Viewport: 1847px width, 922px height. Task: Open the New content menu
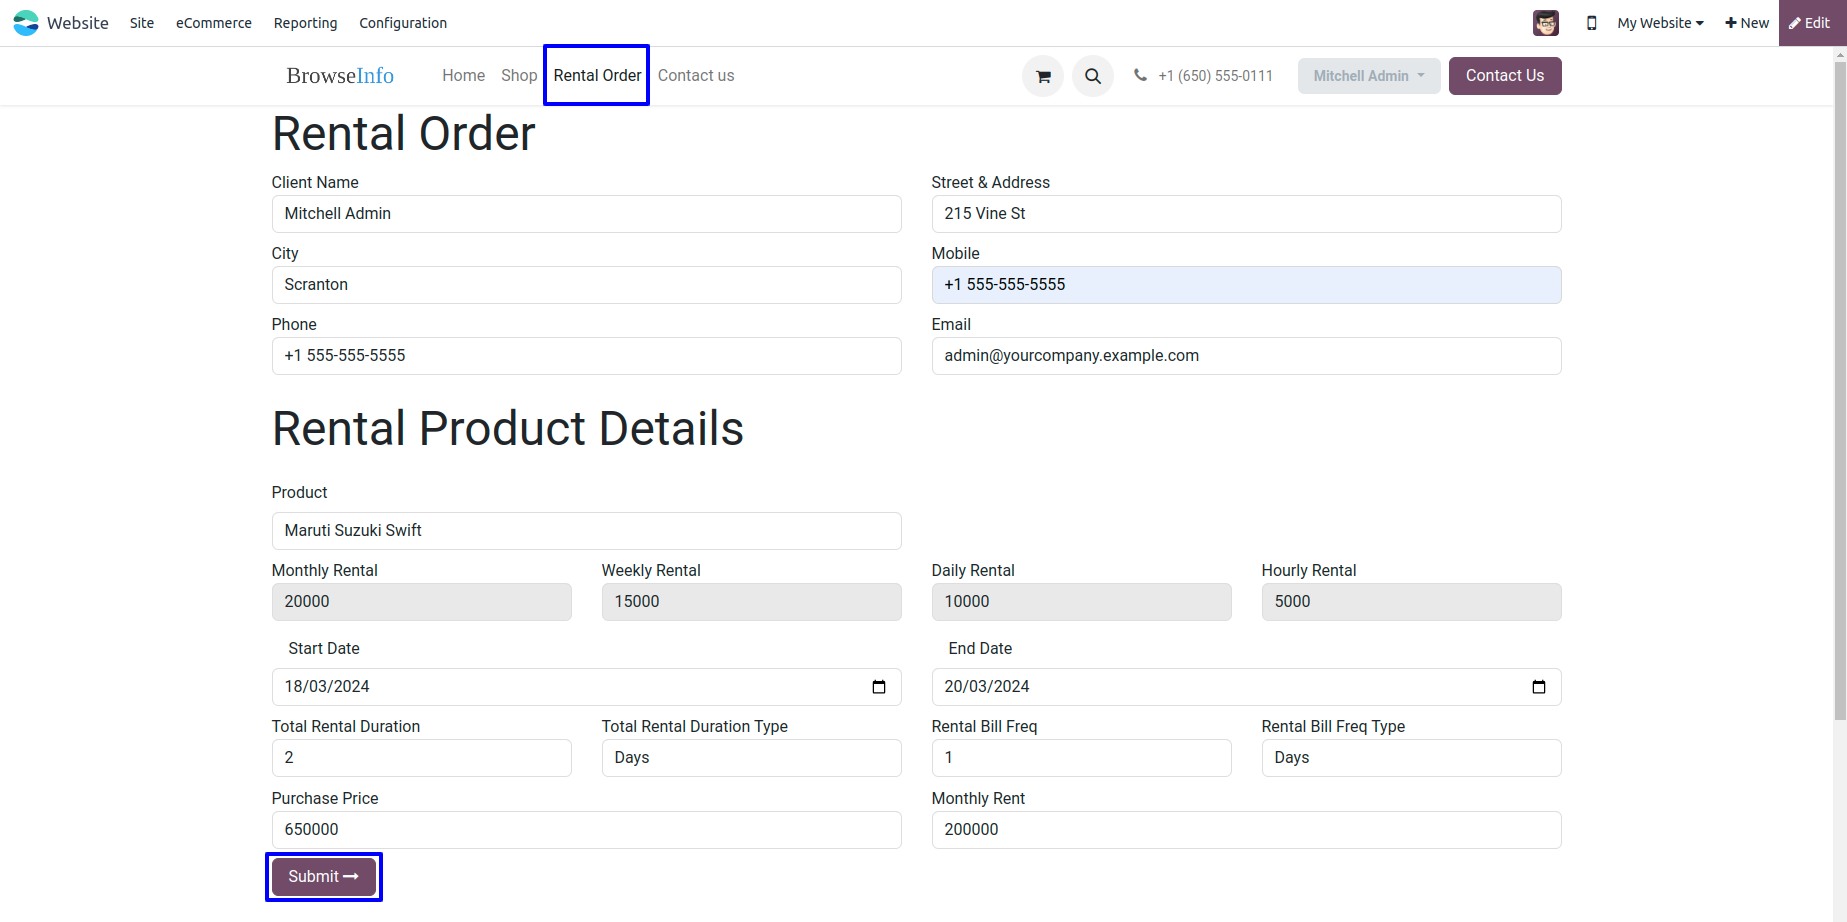1746,23
